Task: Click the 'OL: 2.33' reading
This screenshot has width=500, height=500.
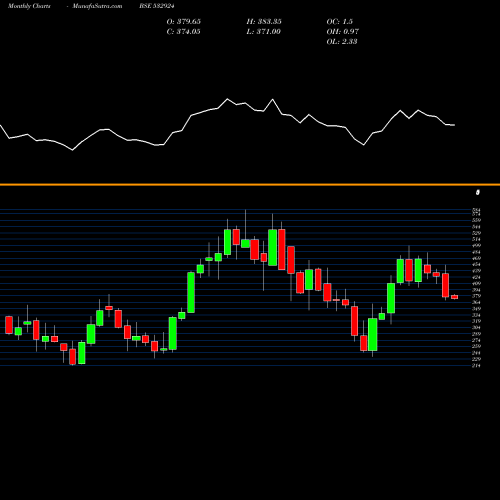Action: tap(342, 42)
